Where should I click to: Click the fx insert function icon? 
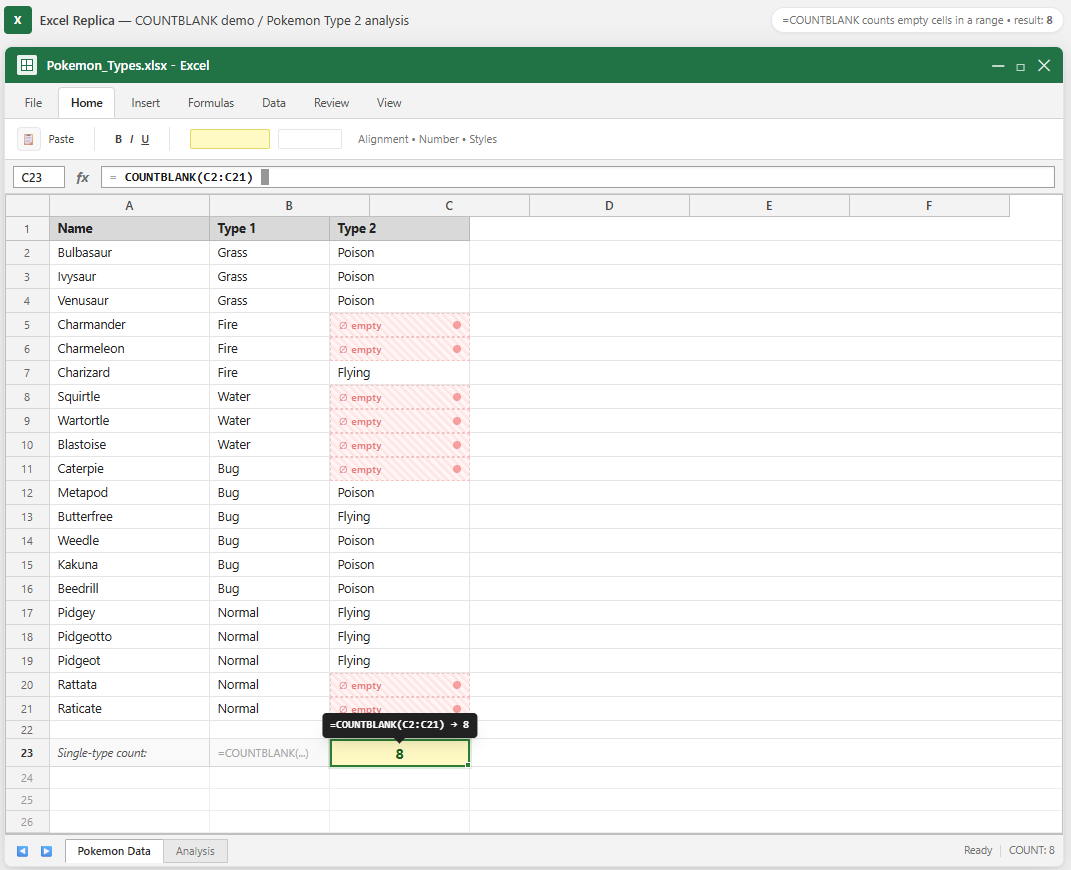click(83, 178)
